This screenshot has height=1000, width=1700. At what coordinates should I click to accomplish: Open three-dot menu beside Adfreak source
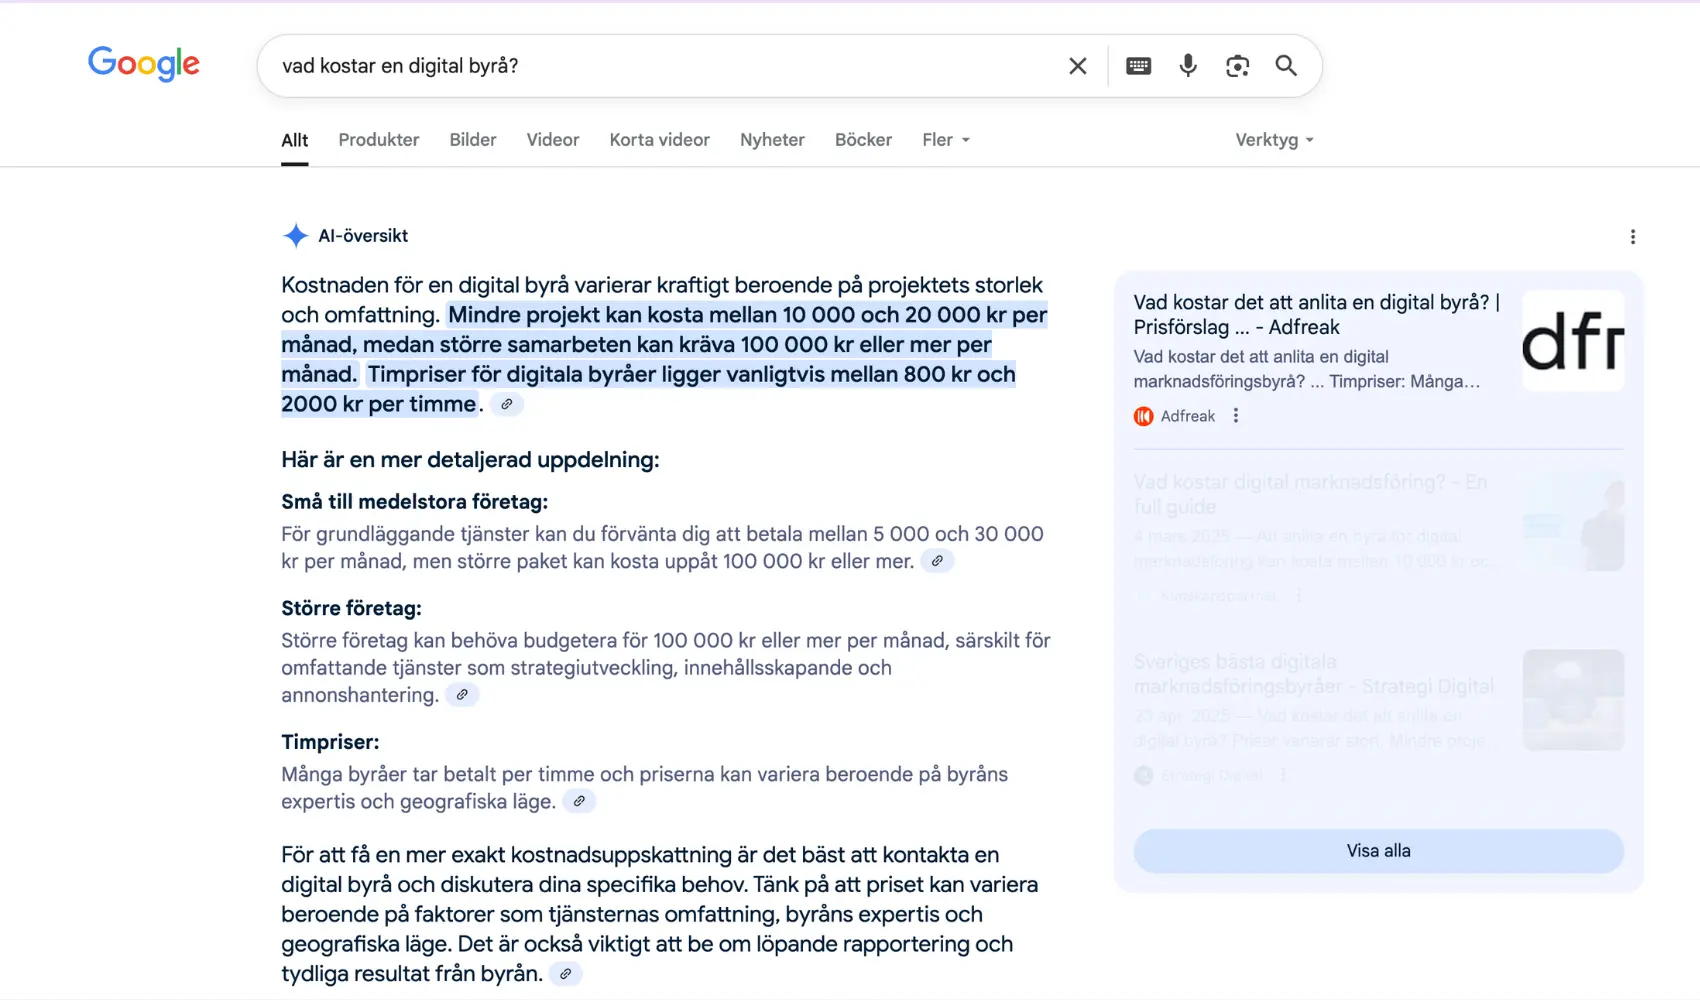click(1236, 416)
